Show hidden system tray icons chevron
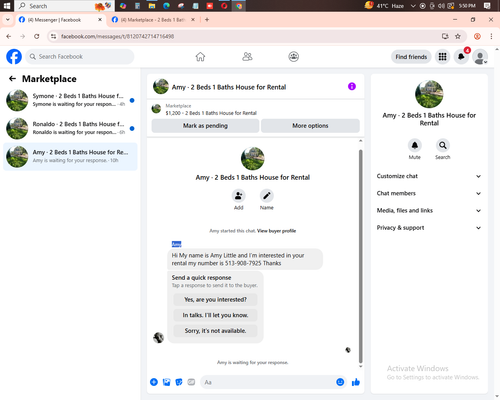The height and width of the screenshot is (400, 500). (x=413, y=6)
